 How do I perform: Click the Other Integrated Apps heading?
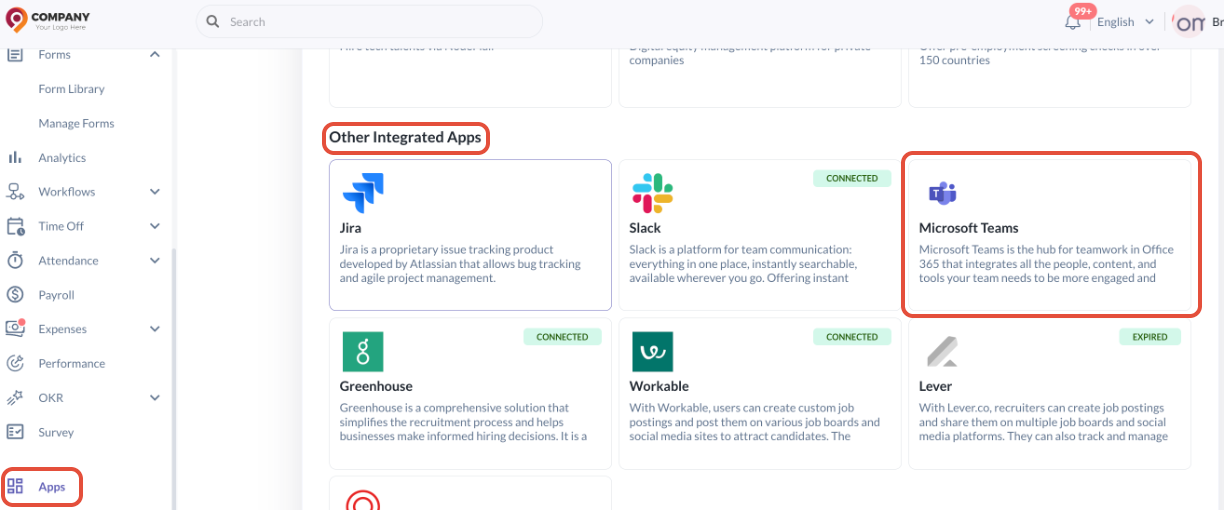(x=405, y=137)
